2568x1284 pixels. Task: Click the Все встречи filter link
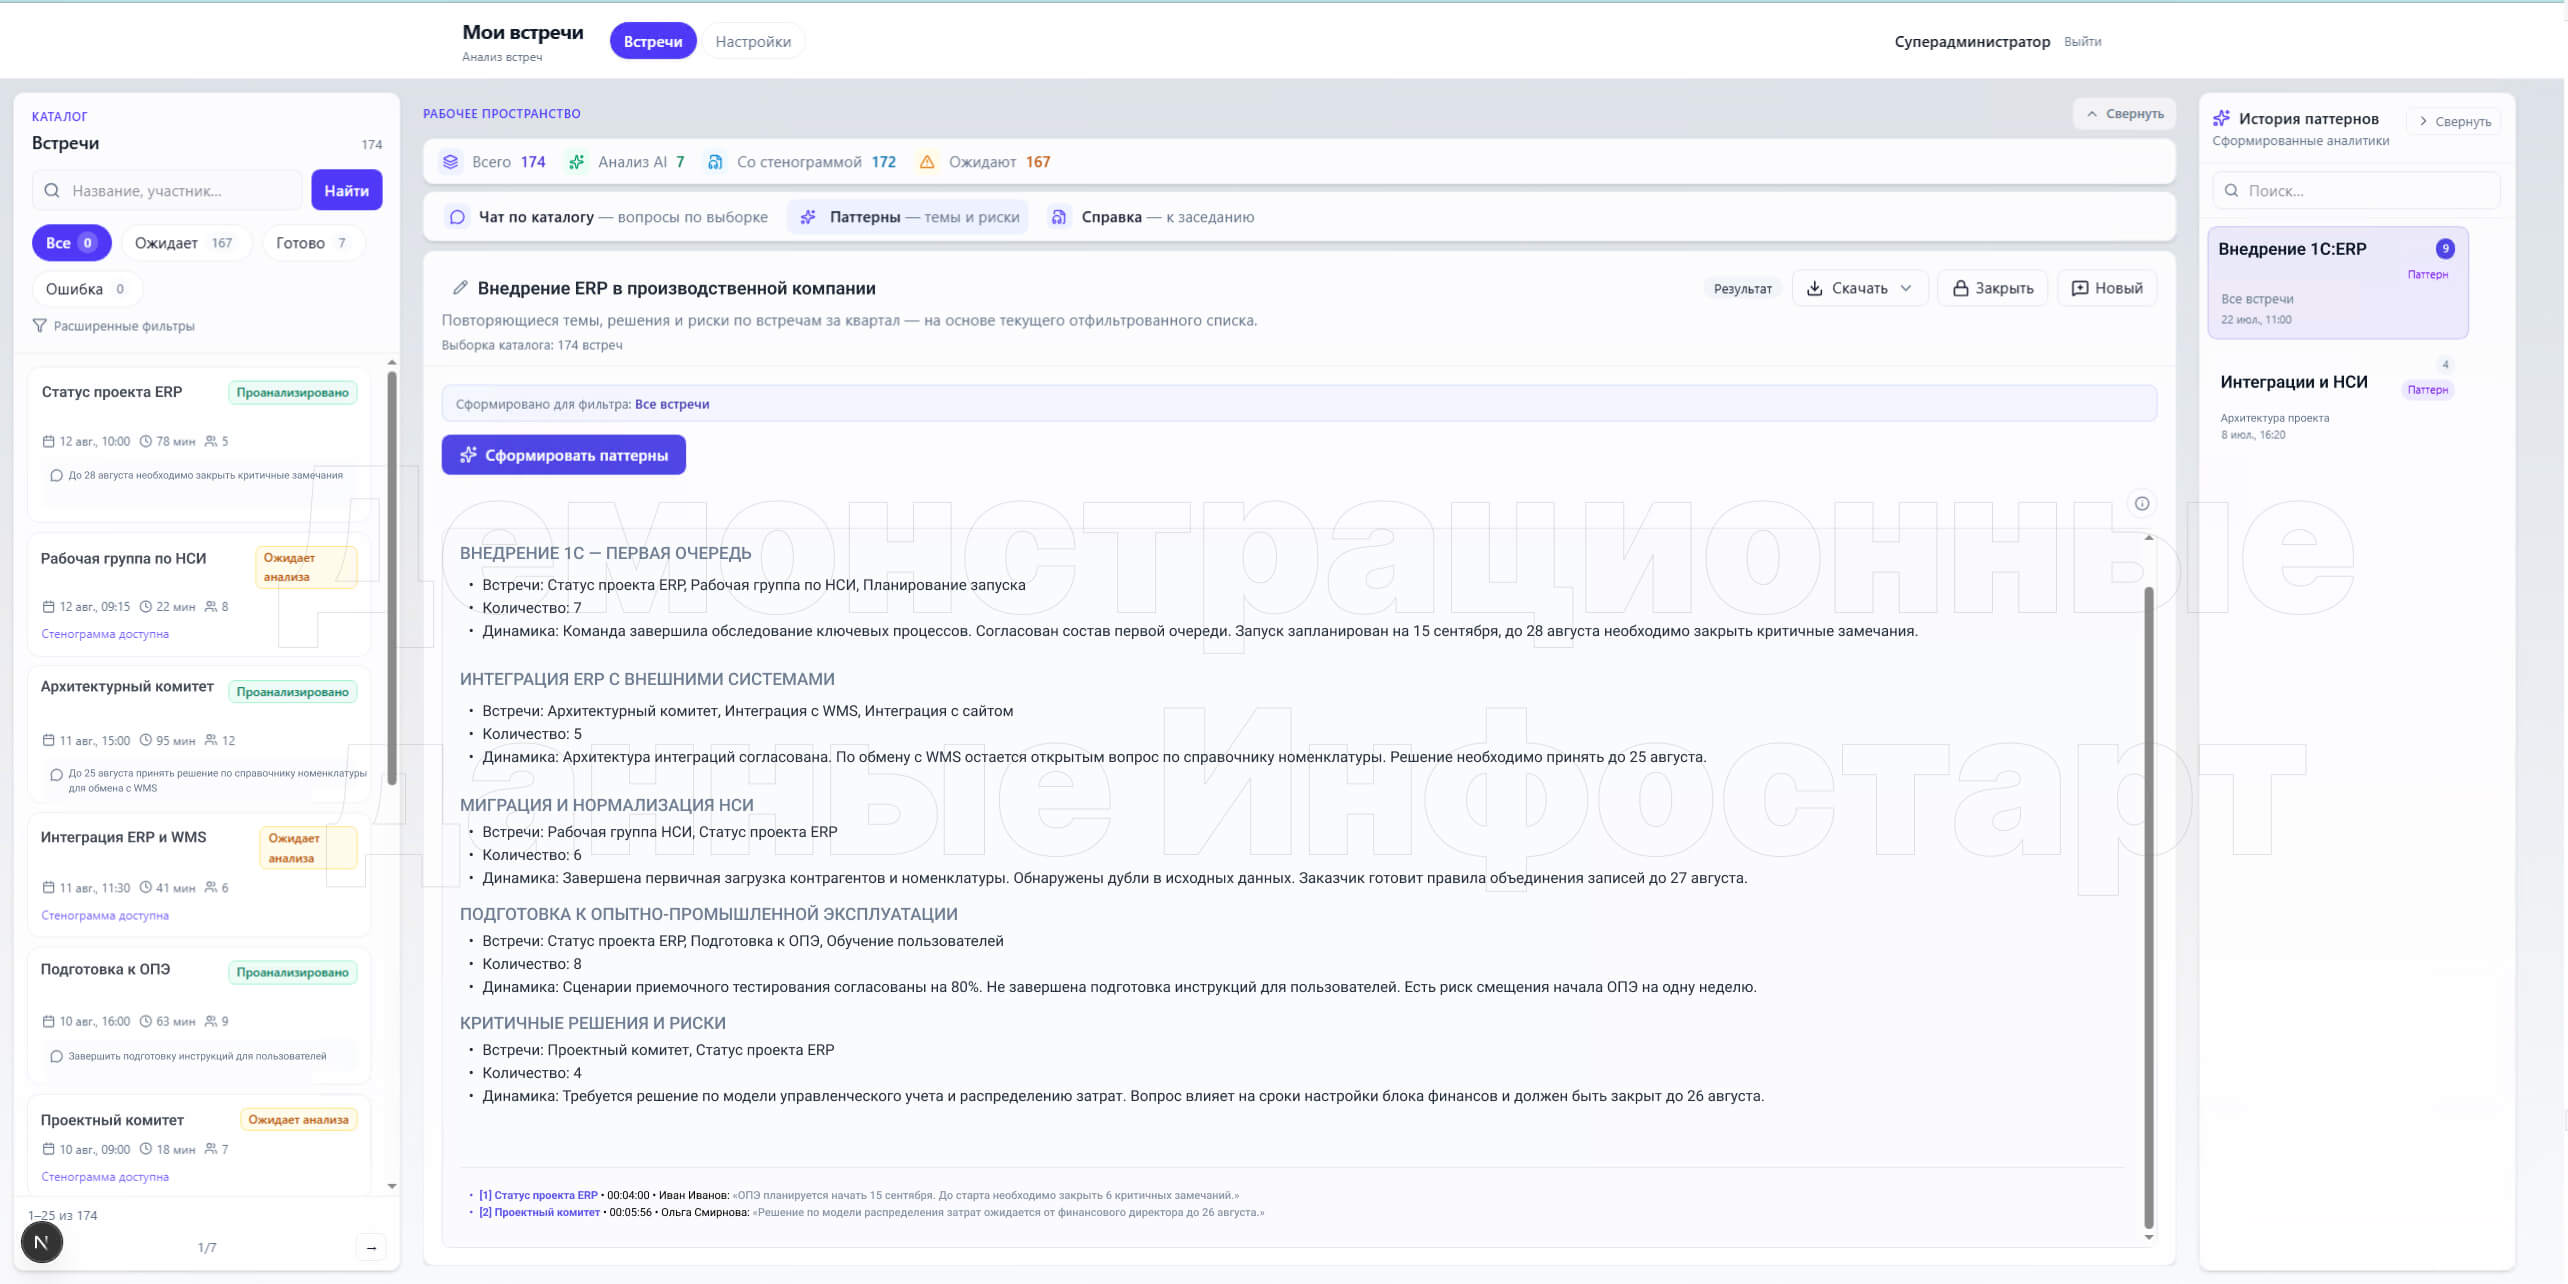(x=672, y=404)
